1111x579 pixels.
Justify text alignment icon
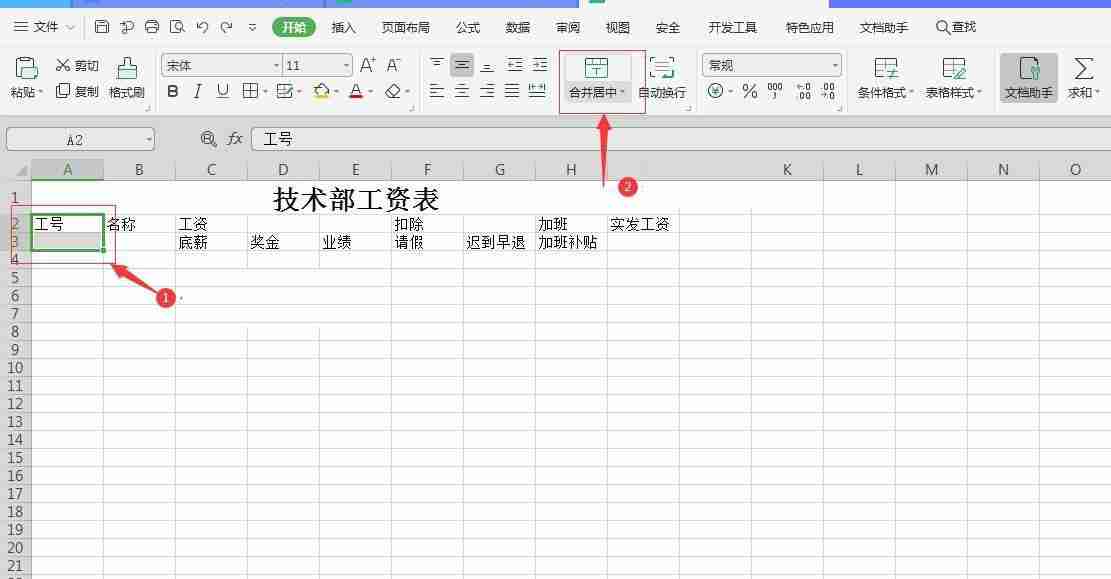(x=512, y=91)
